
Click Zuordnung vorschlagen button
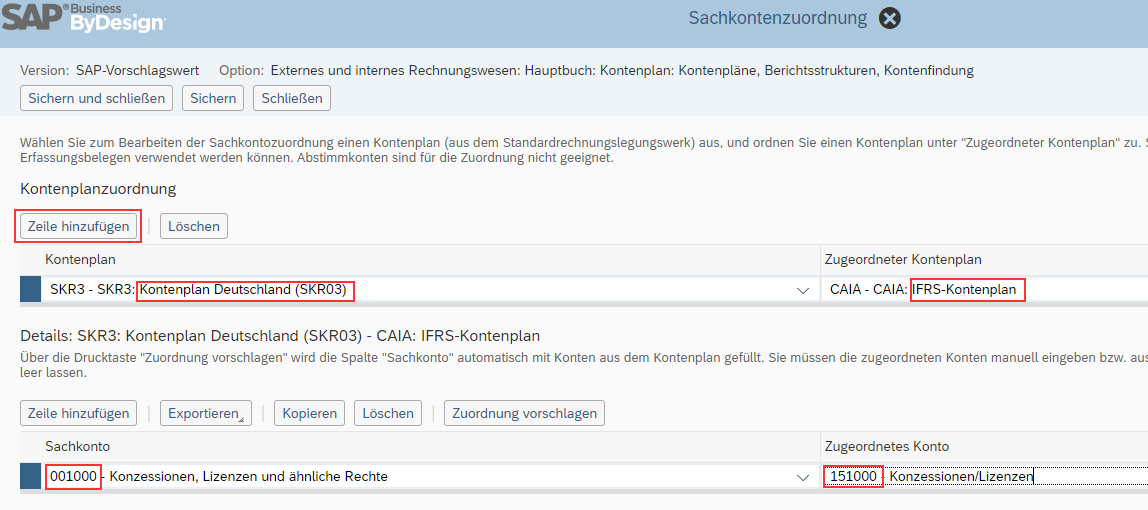(524, 413)
